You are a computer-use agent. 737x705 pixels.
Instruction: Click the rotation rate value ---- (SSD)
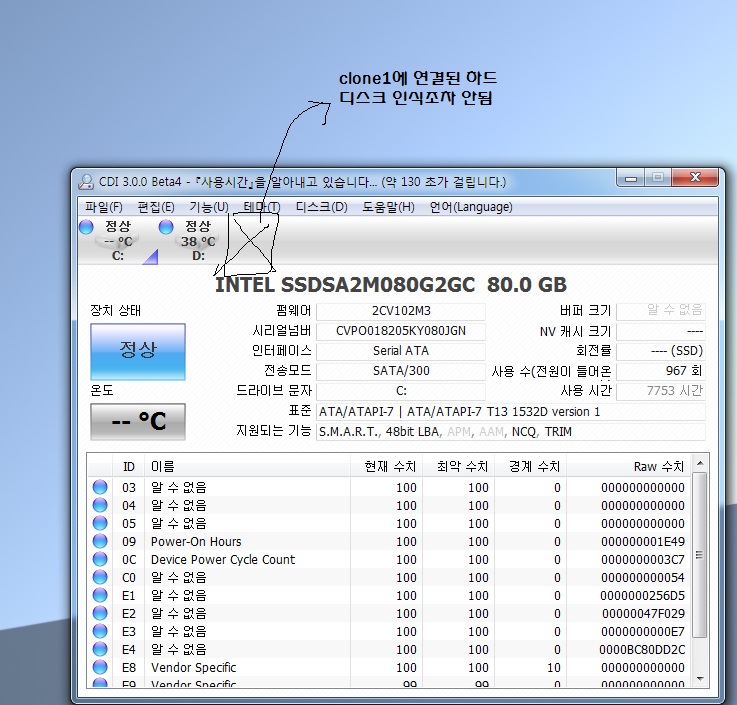661,351
